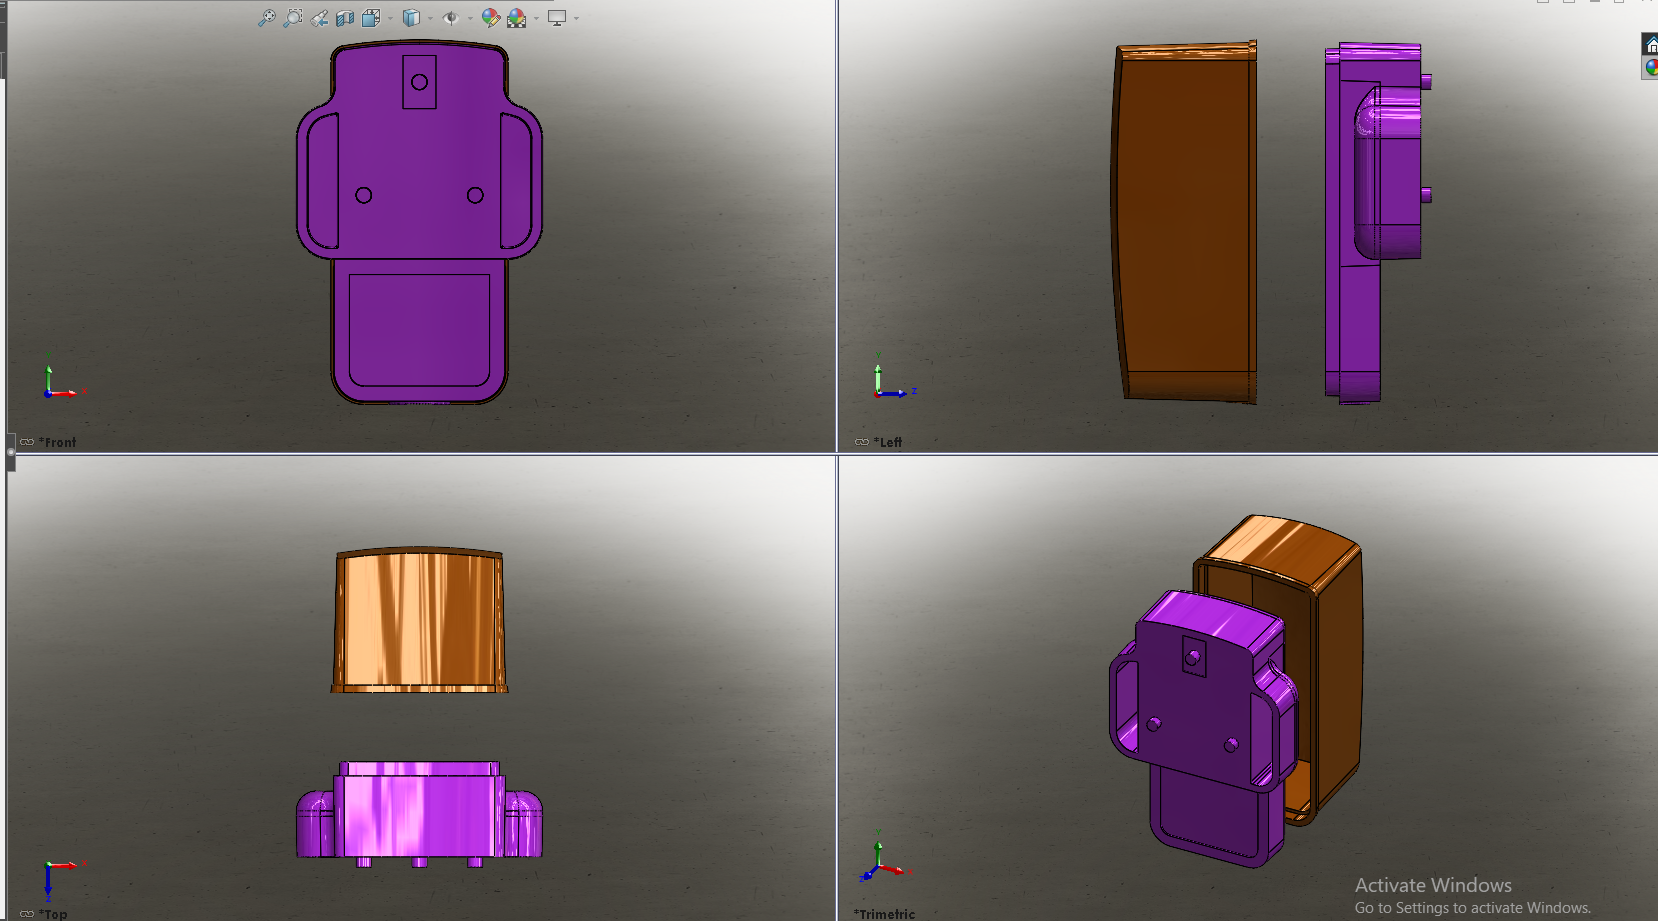Open the View Orientation icon
This screenshot has width=1658, height=921.
point(371,18)
